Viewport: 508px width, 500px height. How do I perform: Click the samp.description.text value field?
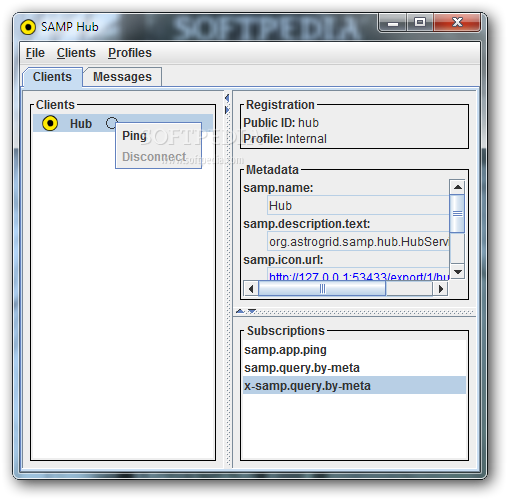click(358, 242)
